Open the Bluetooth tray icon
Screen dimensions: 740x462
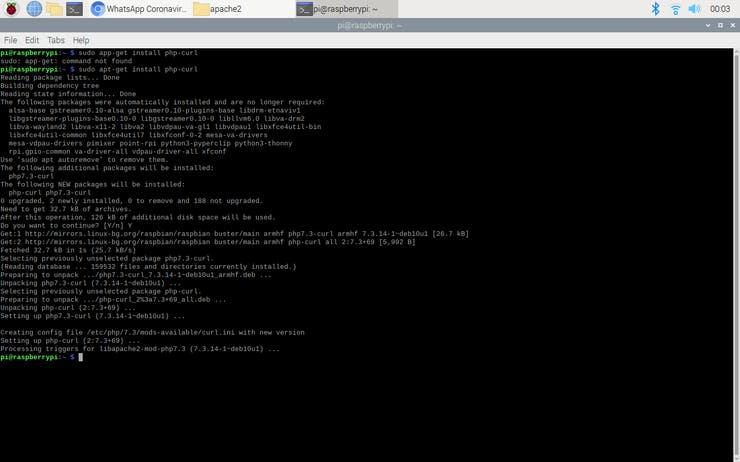click(655, 8)
